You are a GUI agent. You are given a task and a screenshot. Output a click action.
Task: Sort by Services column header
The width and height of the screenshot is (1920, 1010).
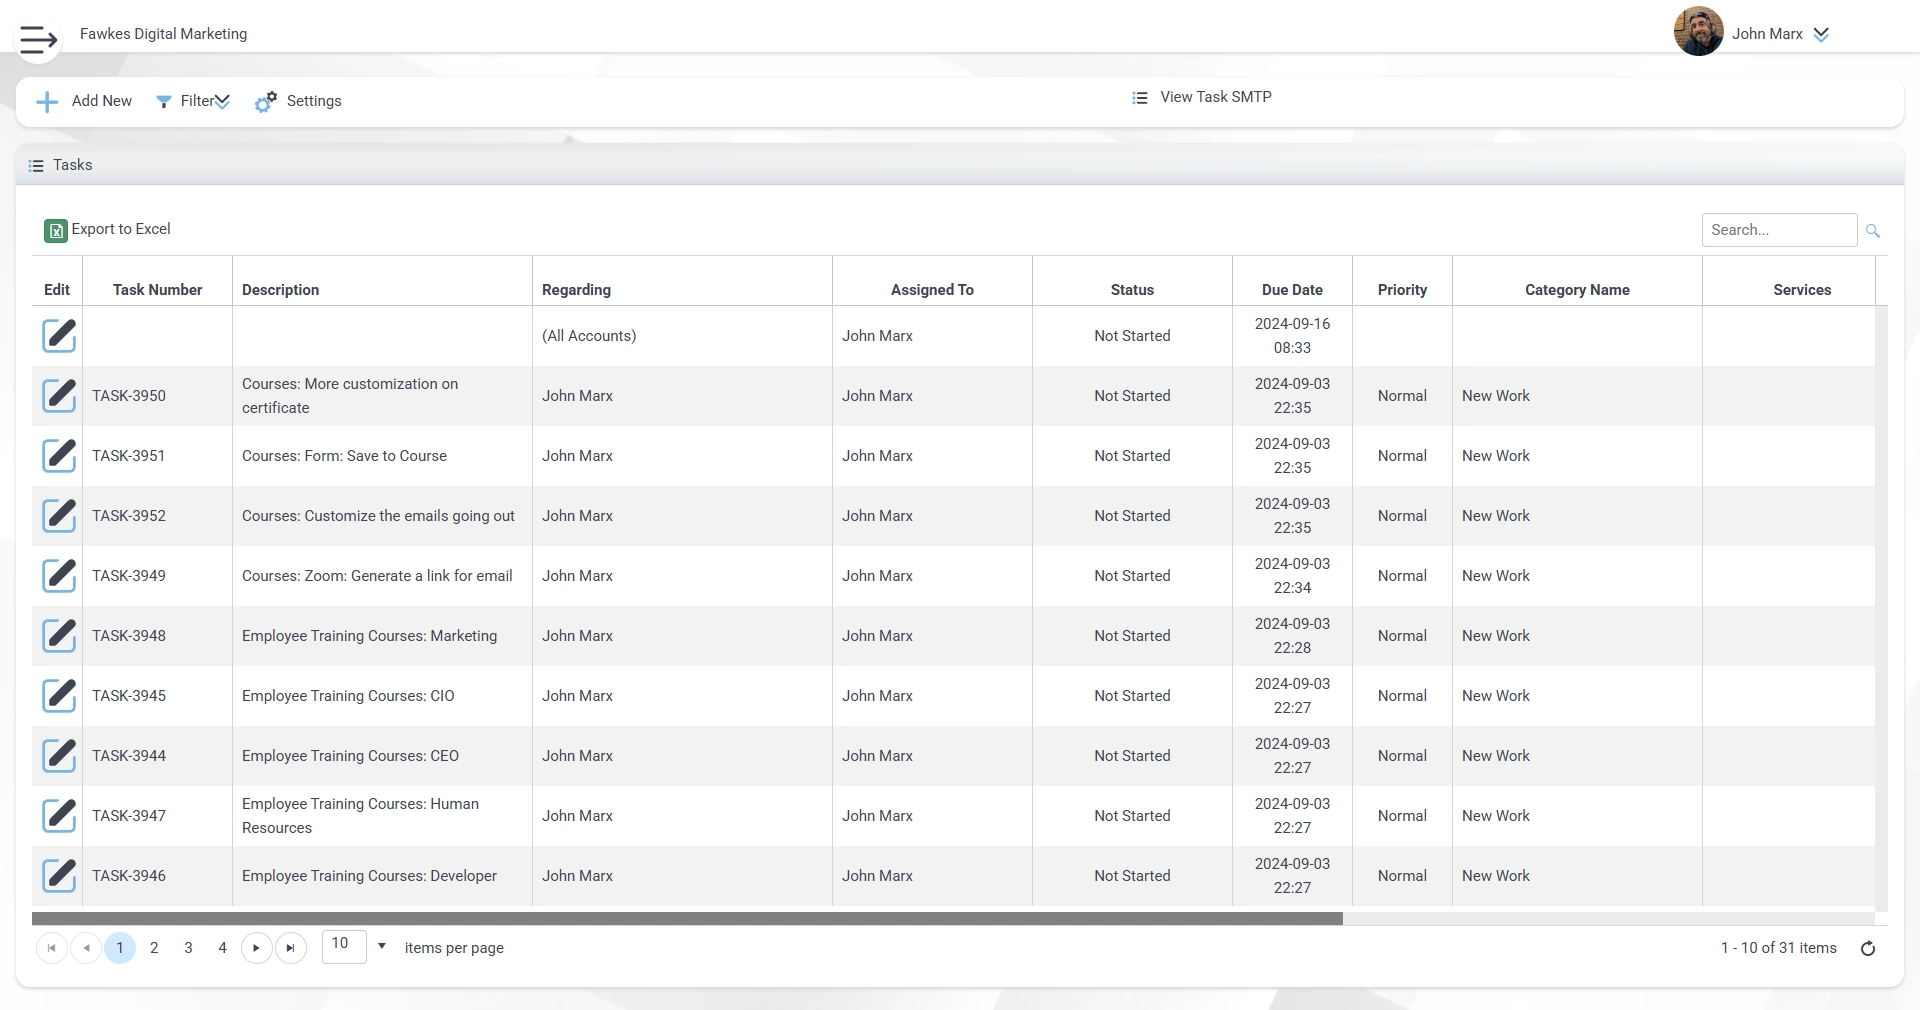coord(1802,290)
